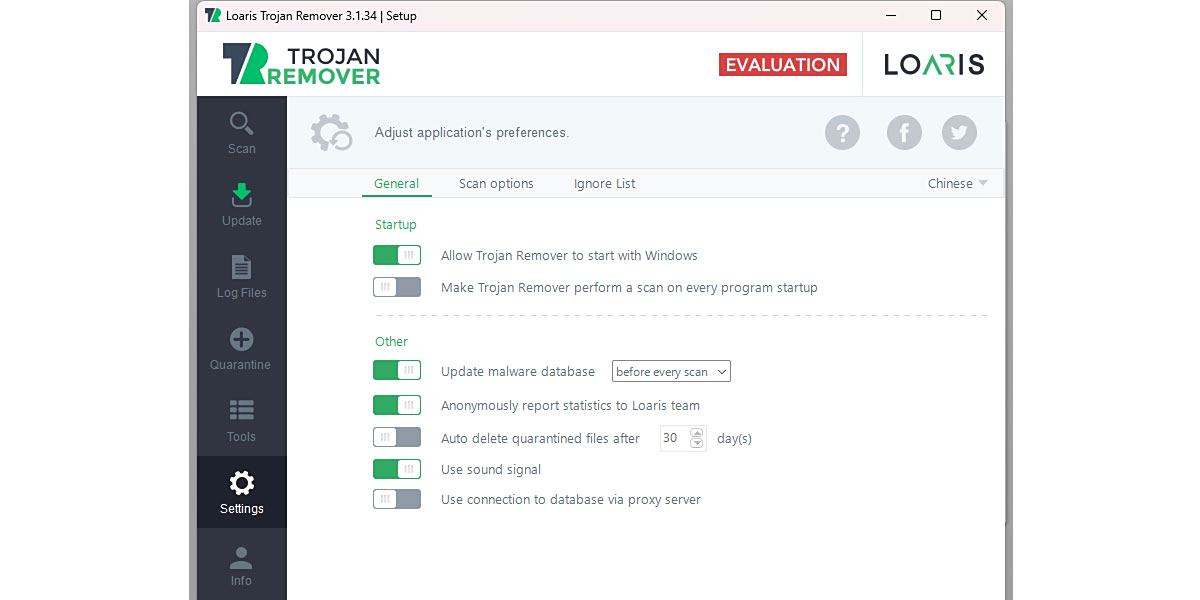The image size is (1200, 600).
Task: Open Log Files from the sidebar
Action: (x=240, y=277)
